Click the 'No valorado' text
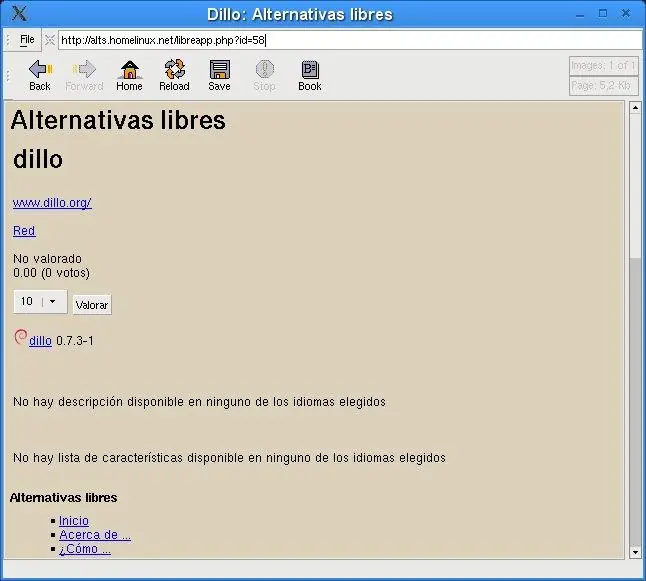Image resolution: width=646 pixels, height=581 pixels. (47, 259)
